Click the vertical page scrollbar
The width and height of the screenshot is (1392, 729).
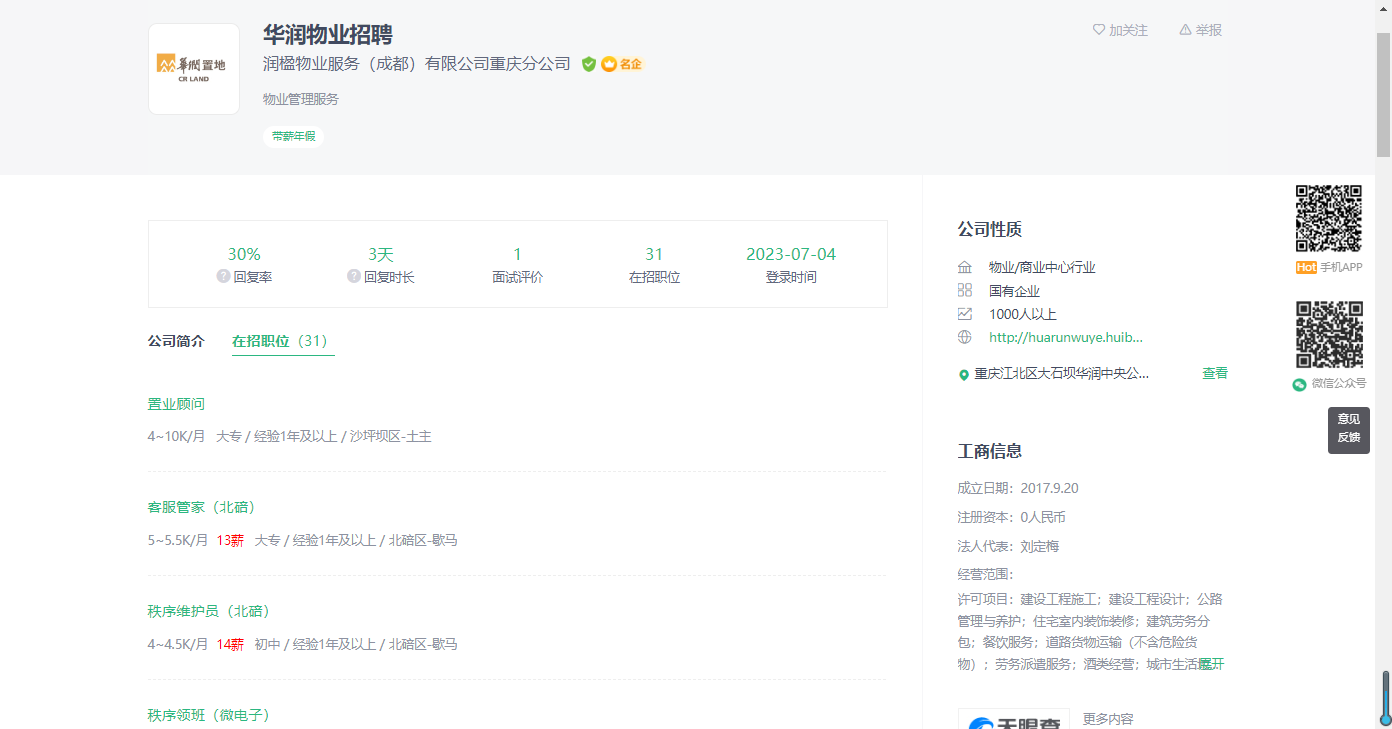click(x=1383, y=95)
